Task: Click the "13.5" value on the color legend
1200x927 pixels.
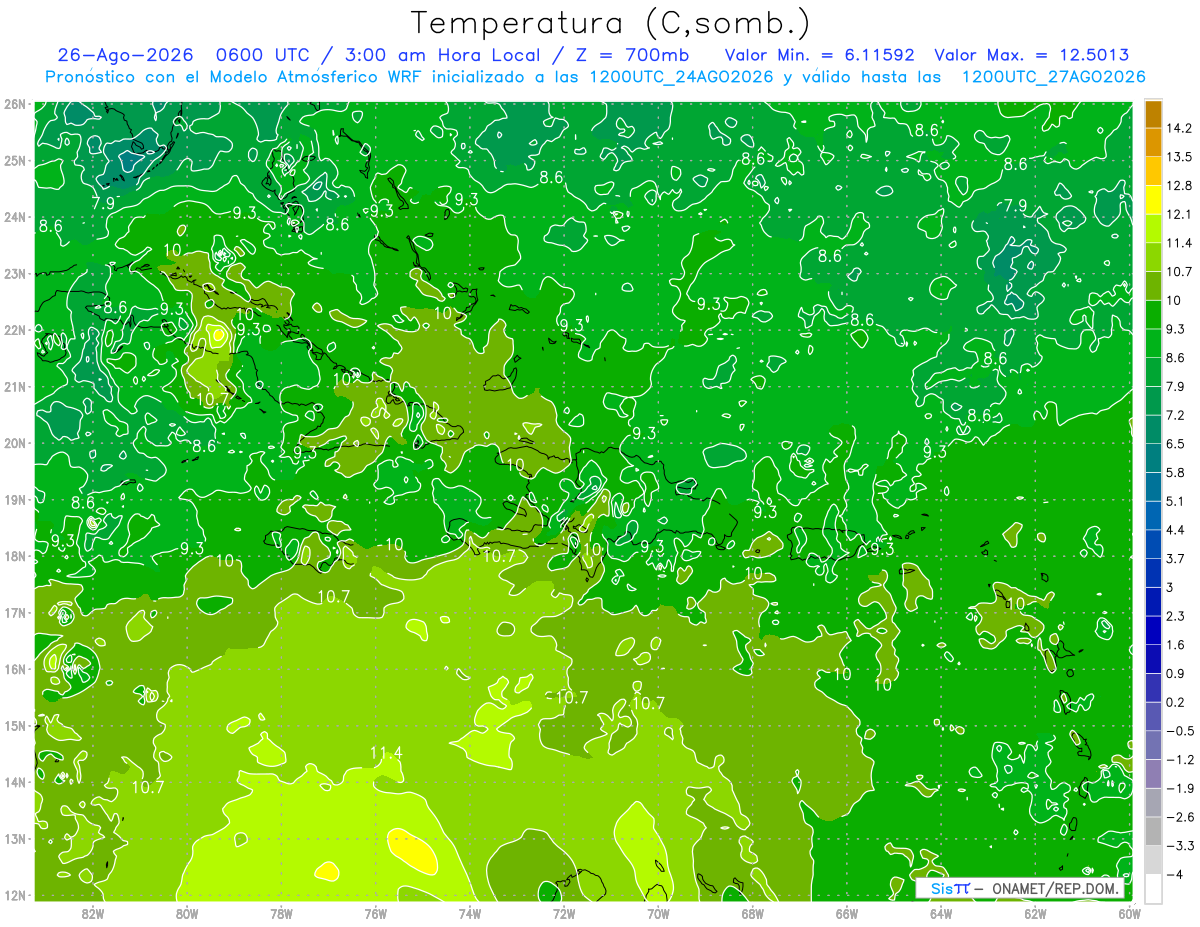Action: click(x=1180, y=157)
